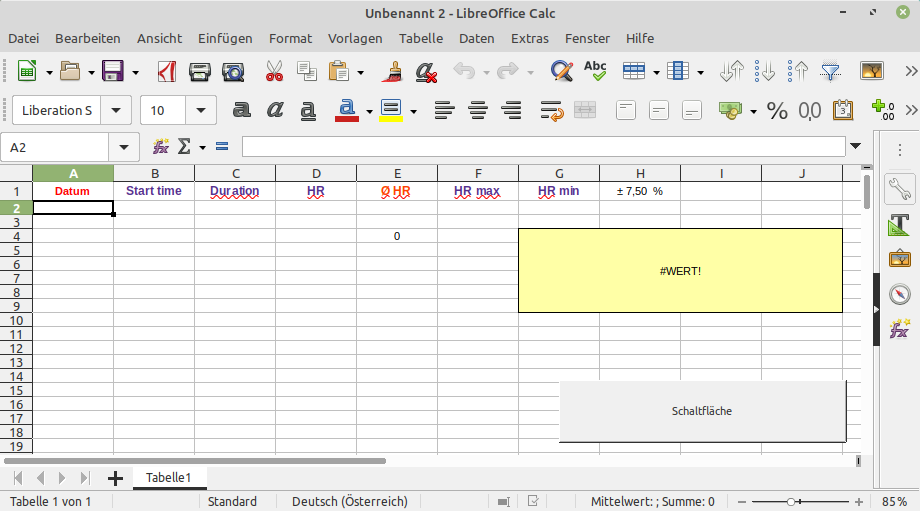Format as currency icon
This screenshot has height=511, width=920.
730,110
